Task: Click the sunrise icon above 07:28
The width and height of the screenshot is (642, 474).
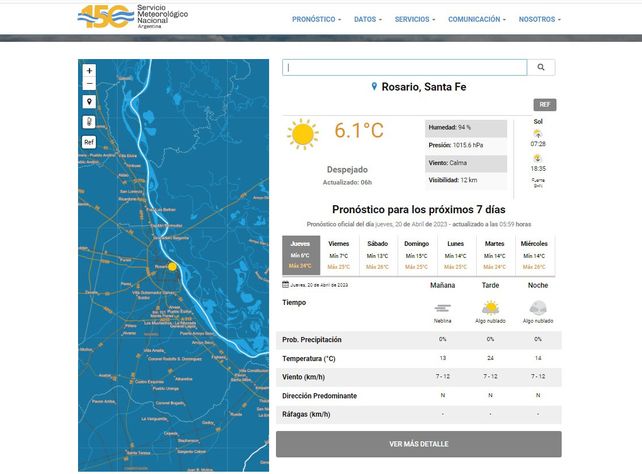Action: click(x=538, y=133)
